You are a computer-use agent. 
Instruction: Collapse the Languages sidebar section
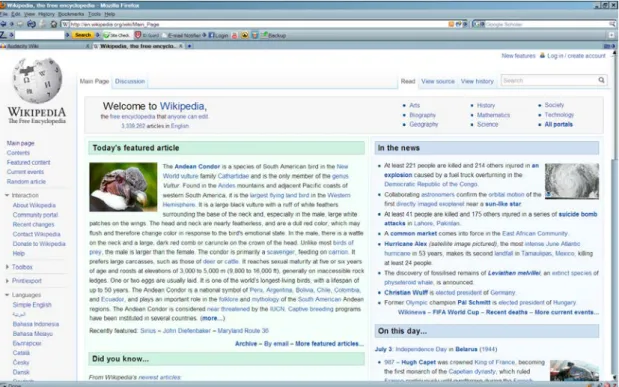(23, 295)
